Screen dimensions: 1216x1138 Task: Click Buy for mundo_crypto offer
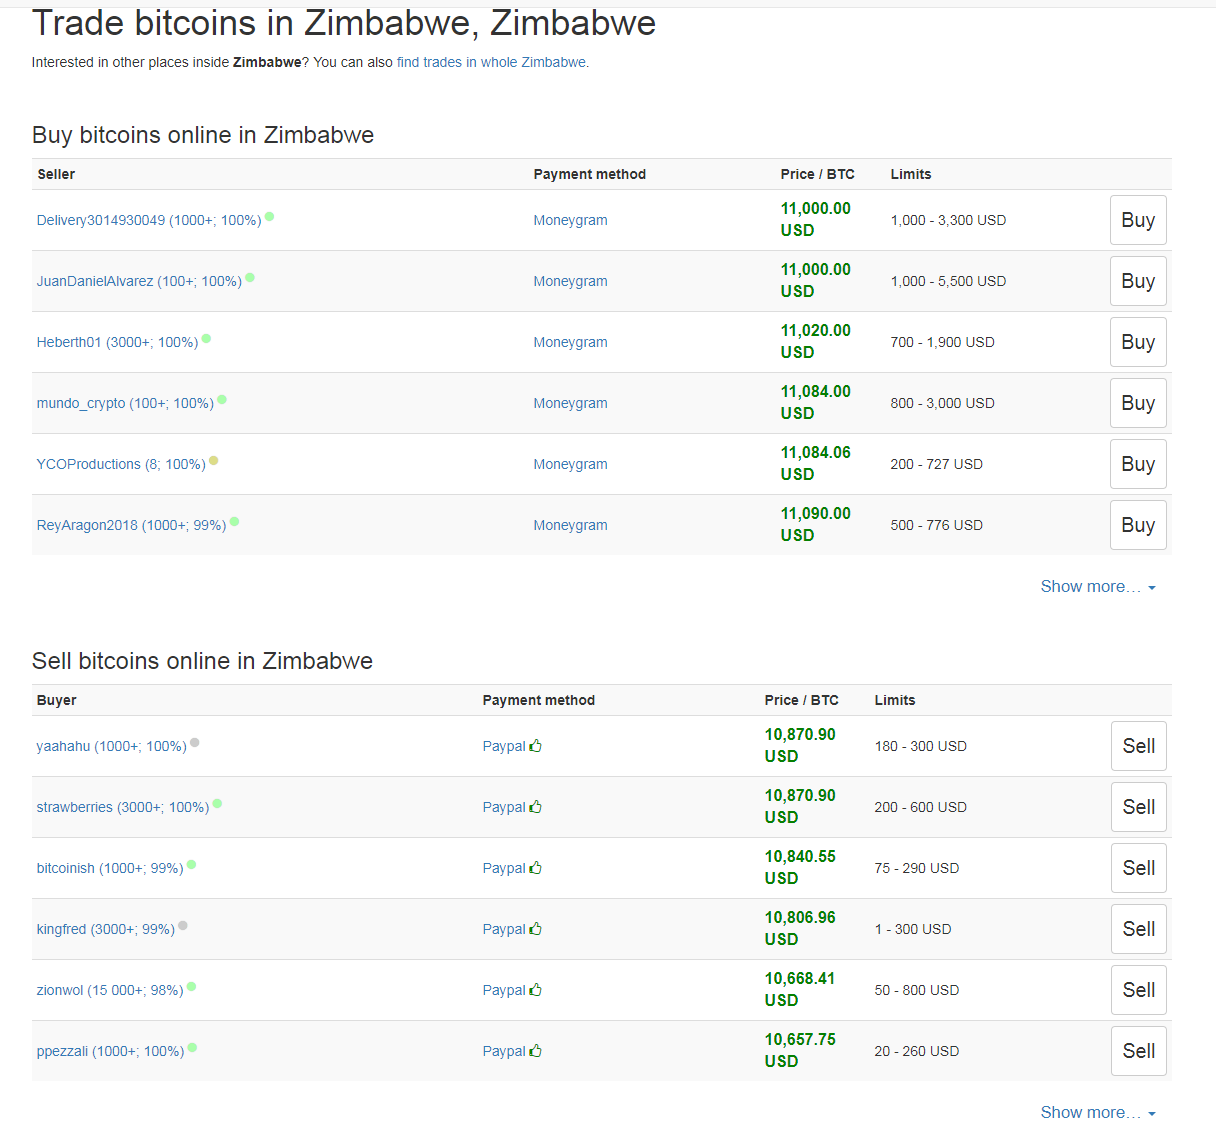tap(1138, 403)
